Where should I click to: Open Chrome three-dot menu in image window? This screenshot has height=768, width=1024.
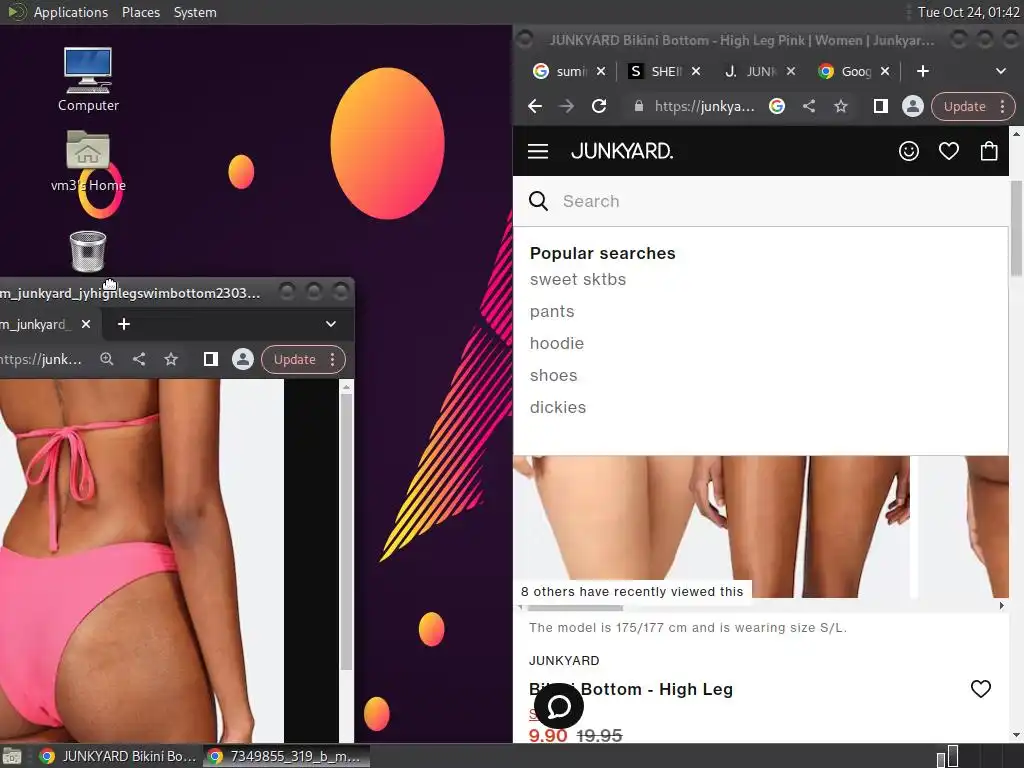coord(332,359)
